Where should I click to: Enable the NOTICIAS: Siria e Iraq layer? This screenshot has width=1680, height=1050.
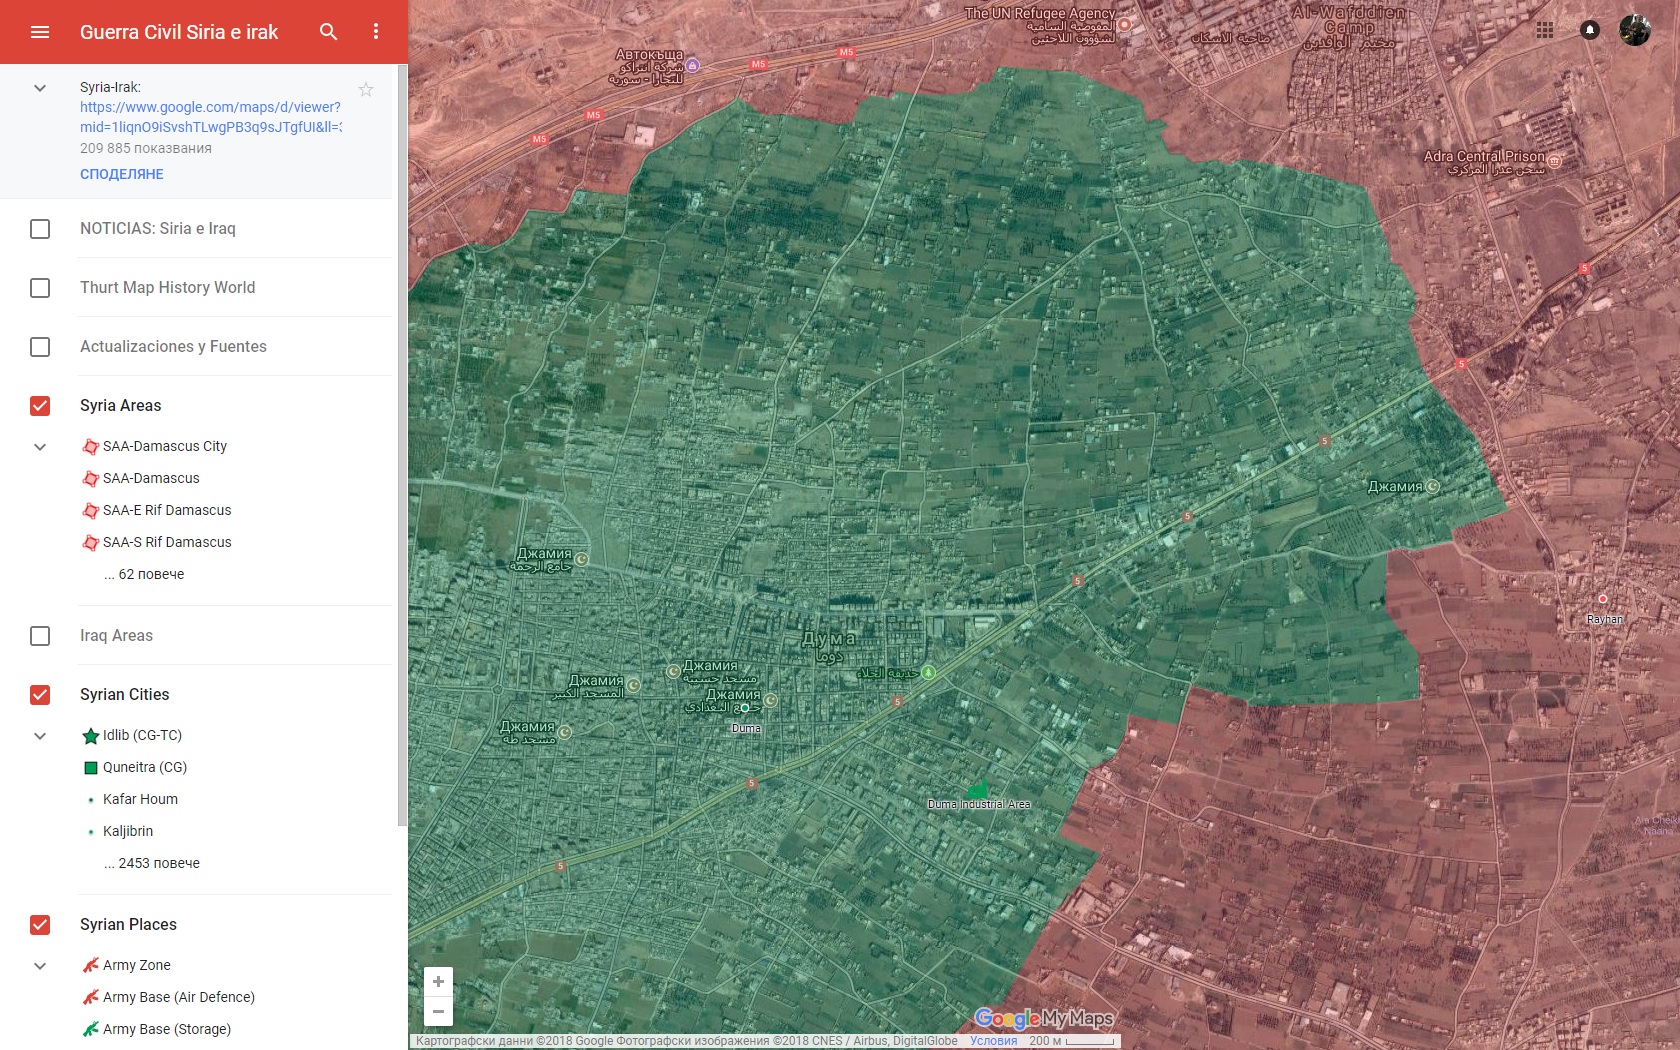click(x=40, y=229)
